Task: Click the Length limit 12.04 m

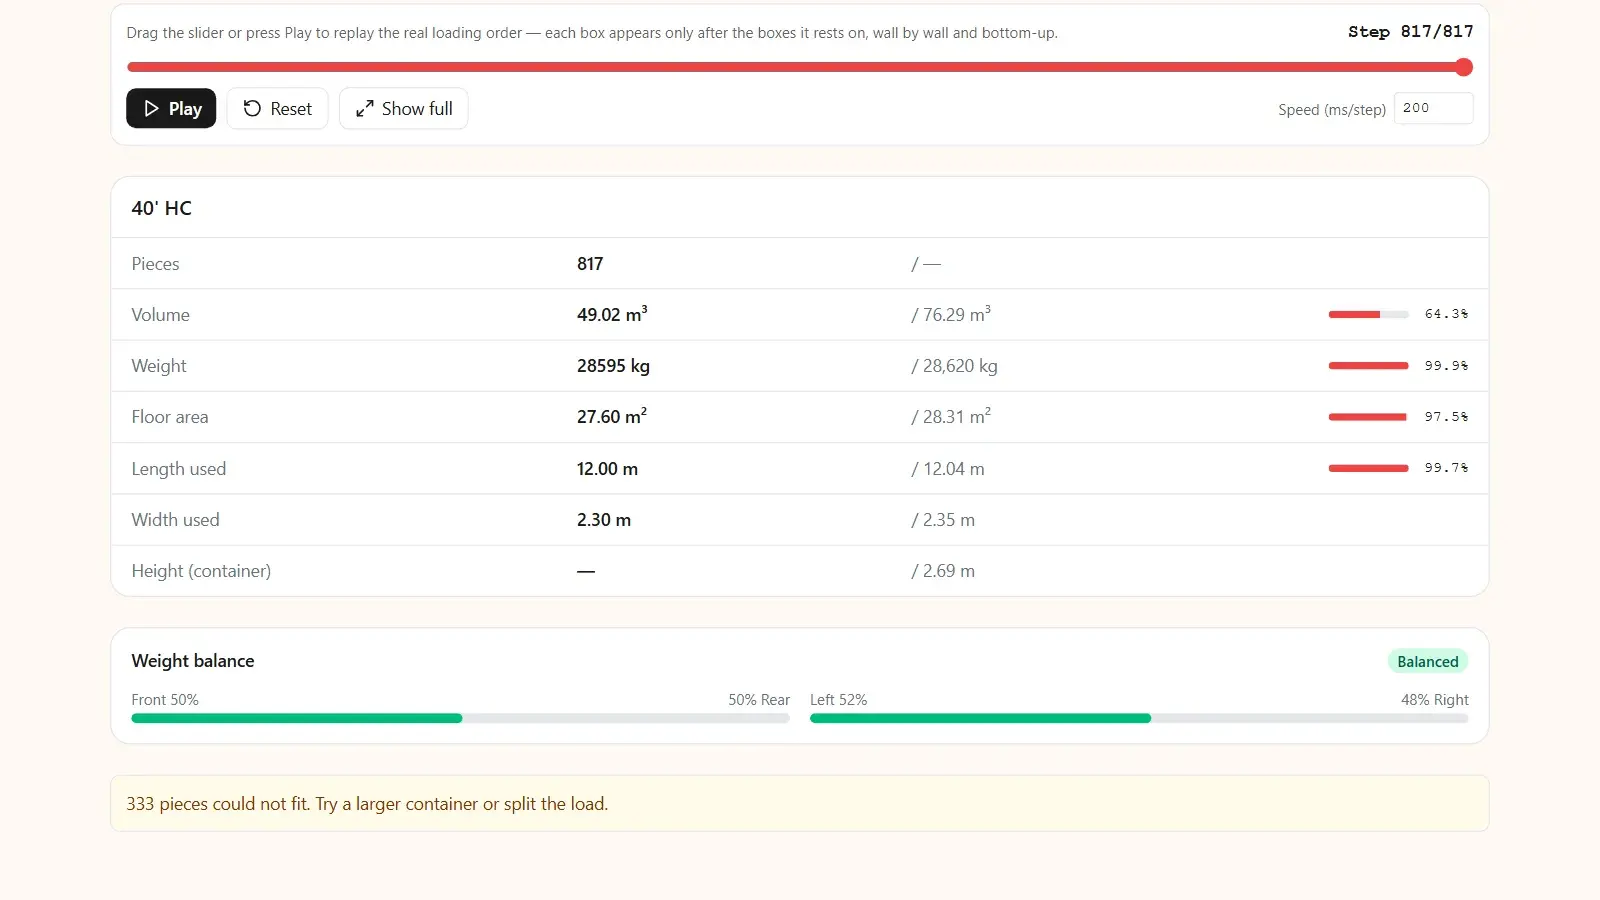Action: [948, 469]
